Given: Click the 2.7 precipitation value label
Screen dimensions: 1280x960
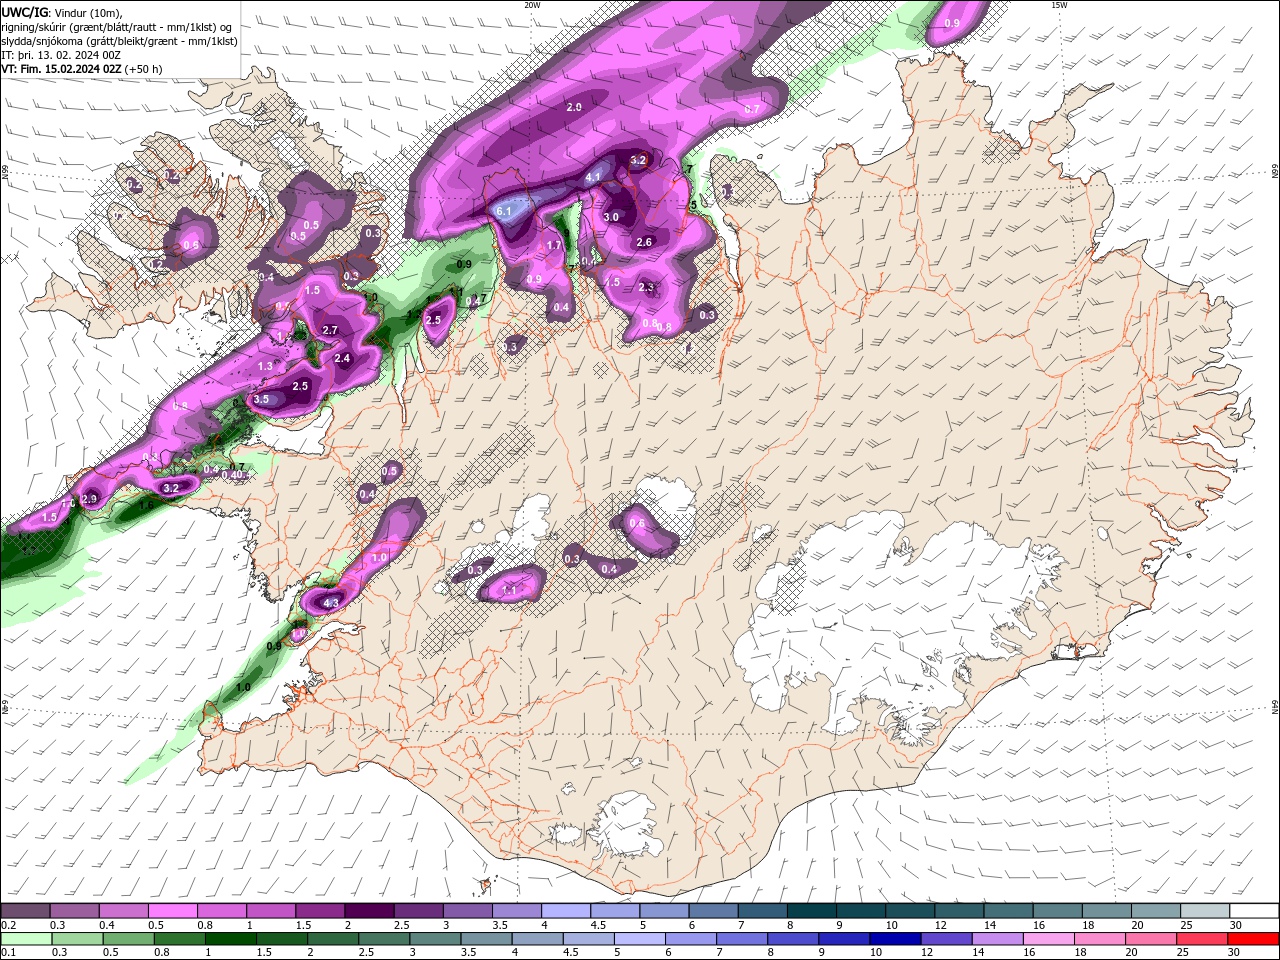Looking at the screenshot, I should pos(331,330).
